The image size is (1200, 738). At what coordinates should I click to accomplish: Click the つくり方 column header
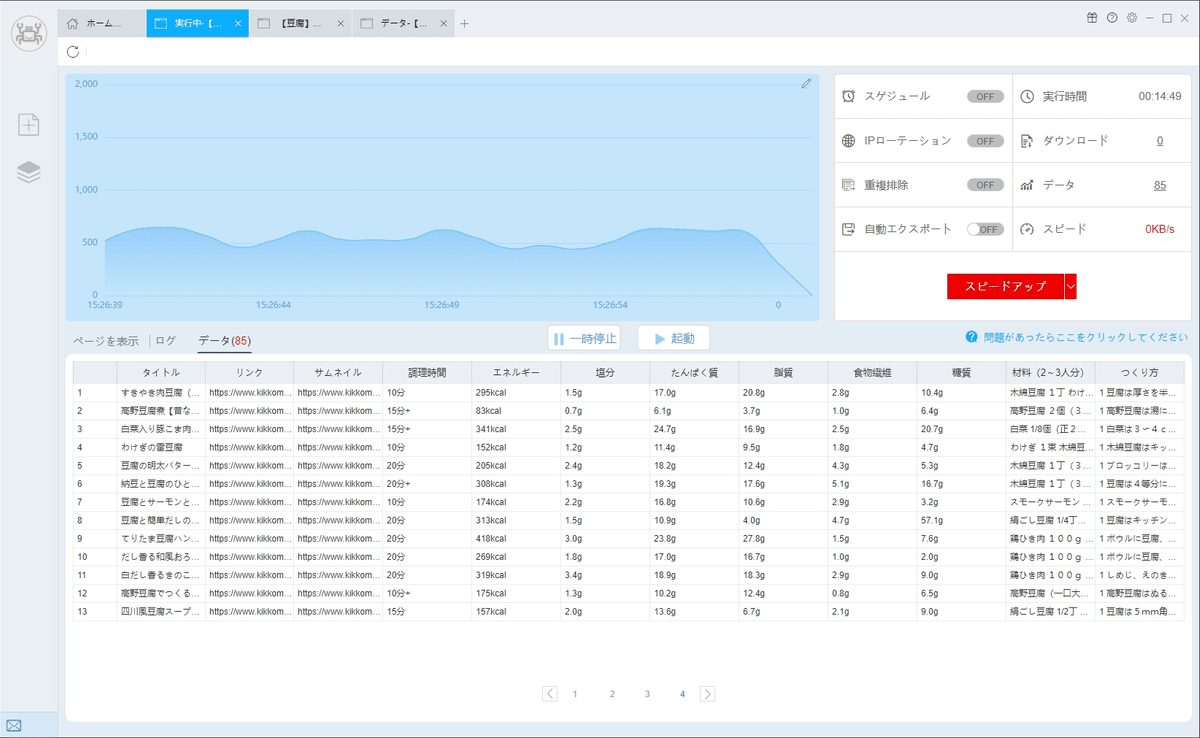[x=1139, y=372]
